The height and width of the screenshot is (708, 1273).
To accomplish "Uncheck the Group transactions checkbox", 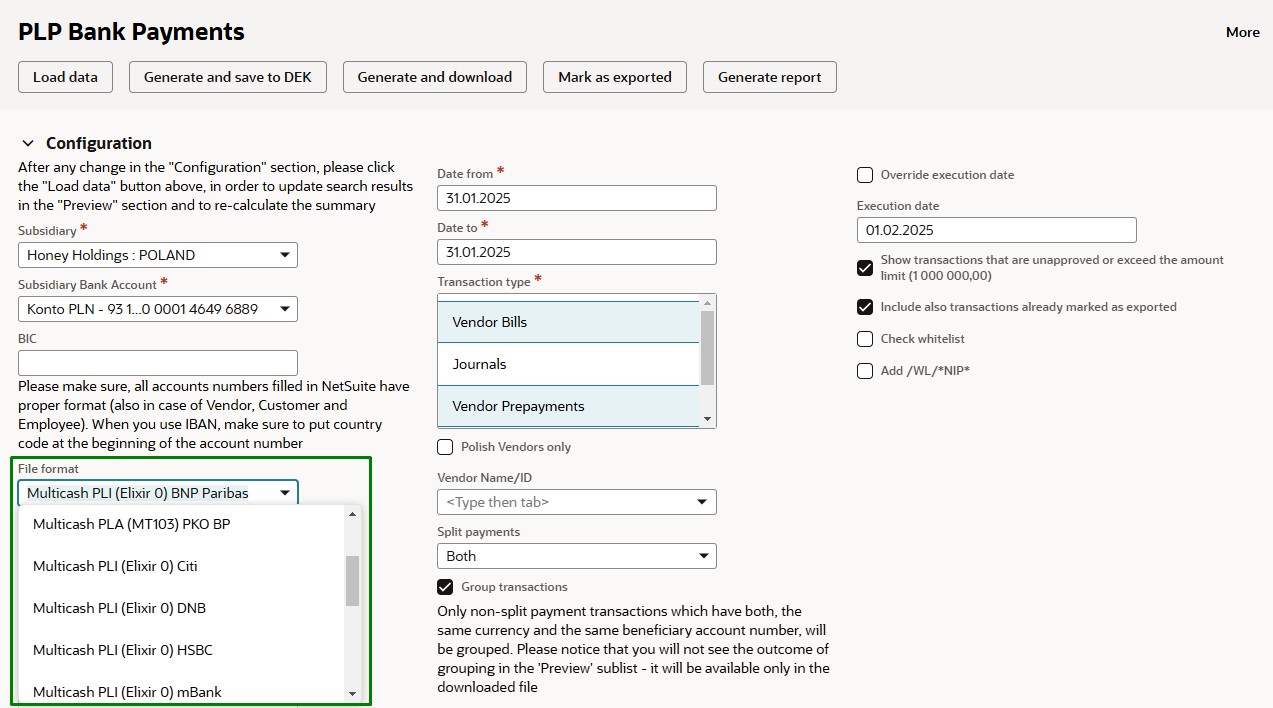I will point(445,587).
